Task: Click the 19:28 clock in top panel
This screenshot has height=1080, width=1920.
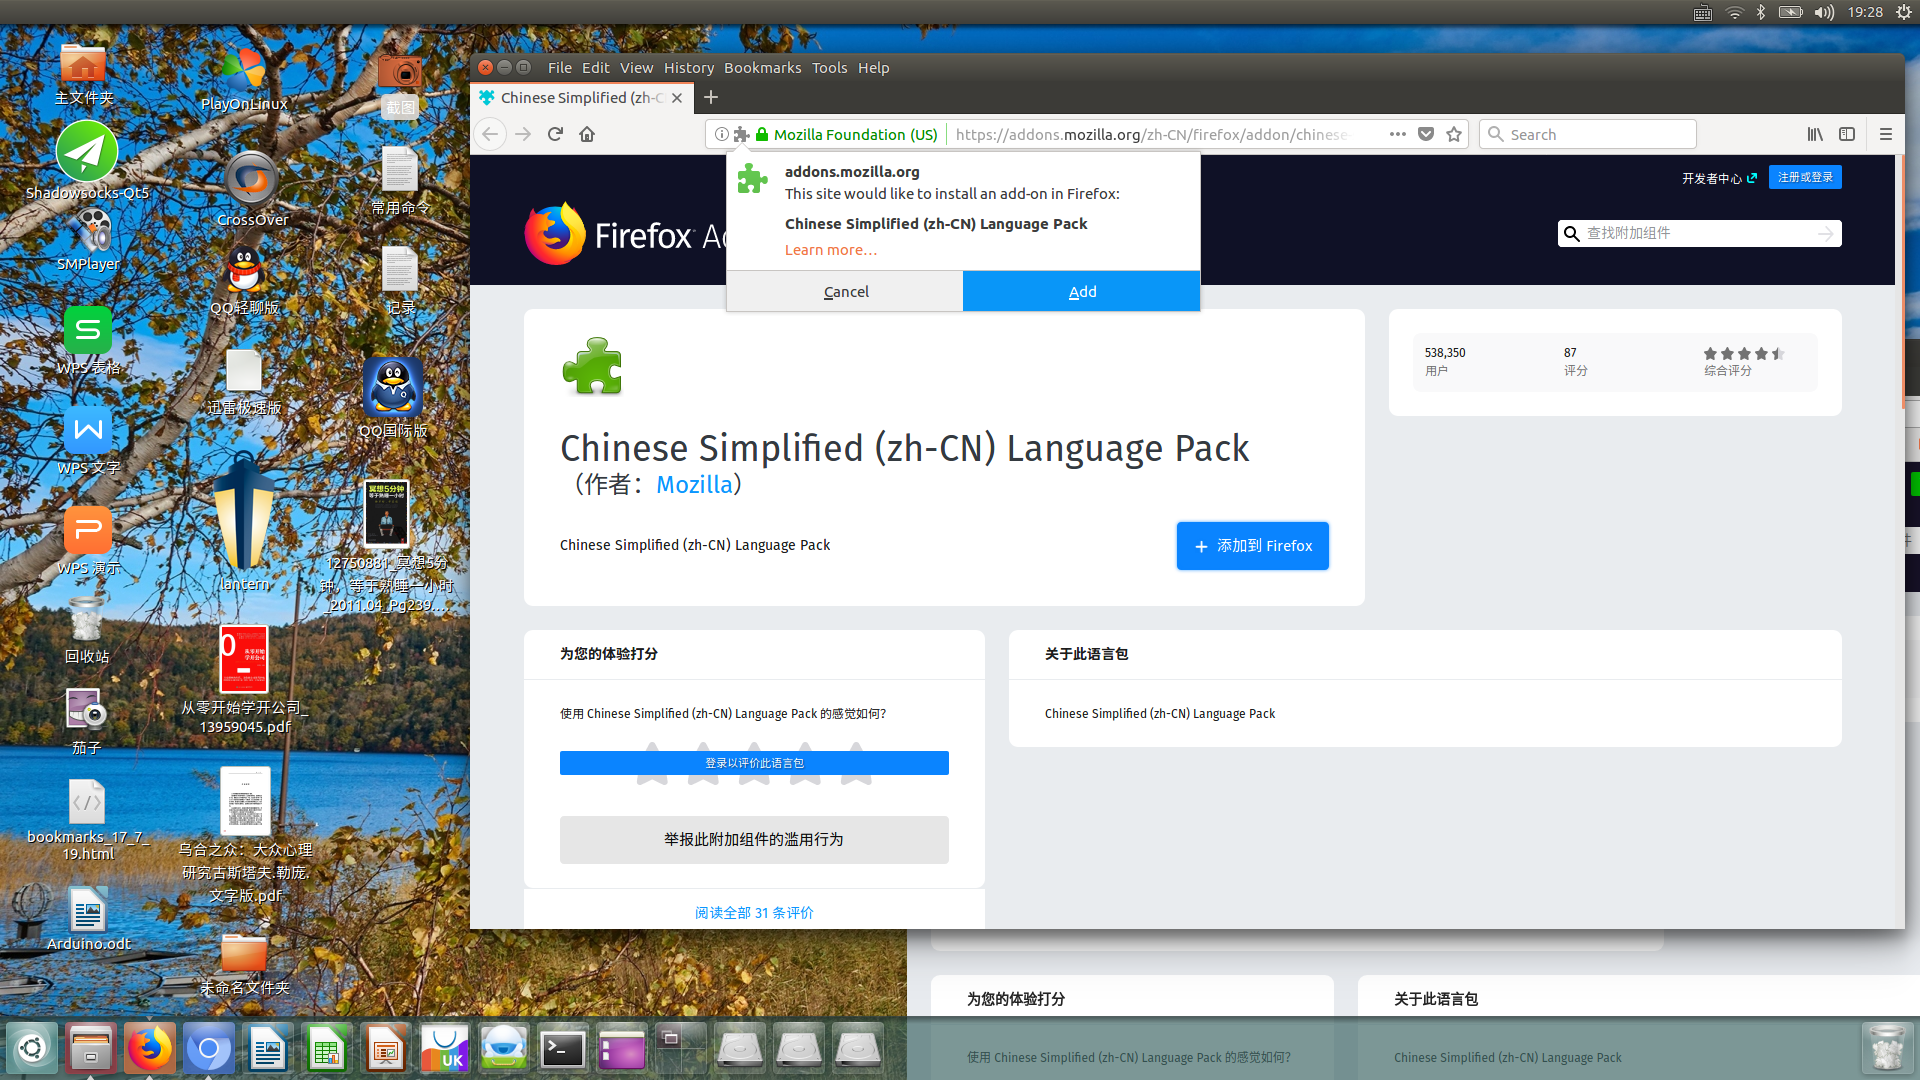Action: pos(1865,12)
